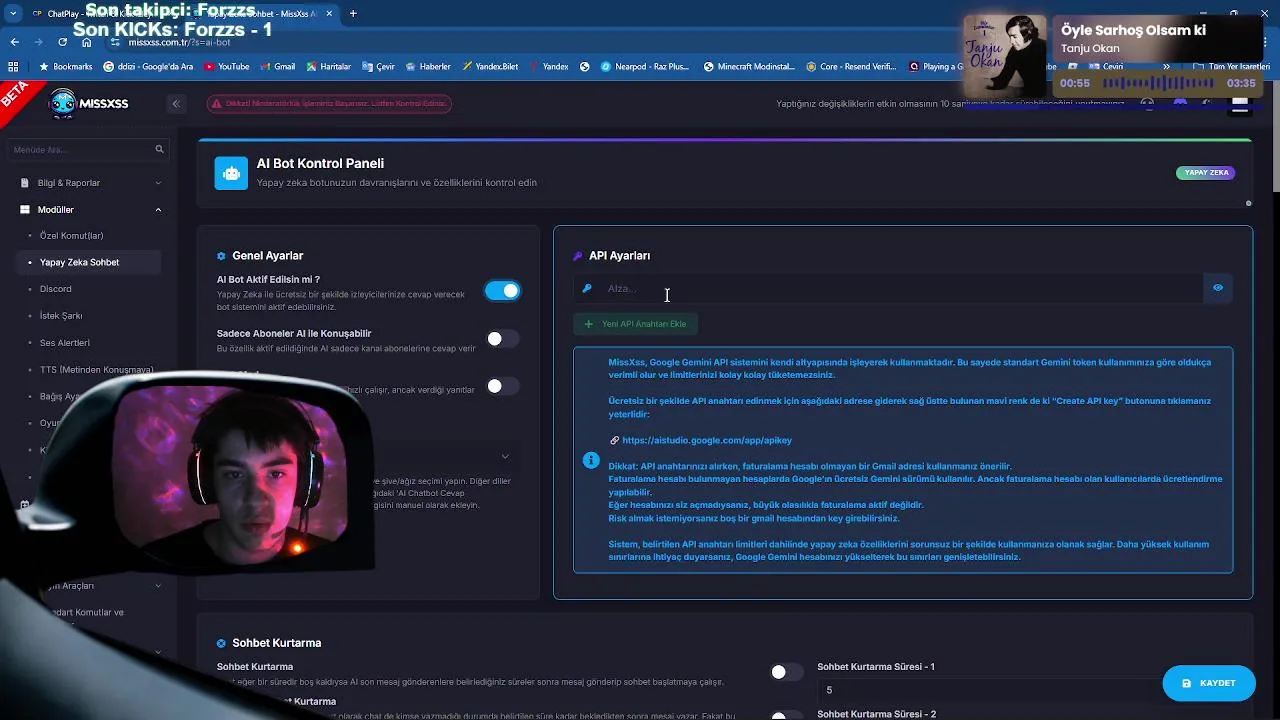Screen dimensions: 1280x720
Task: Click the Modüller grid icon
Action: [25, 210]
